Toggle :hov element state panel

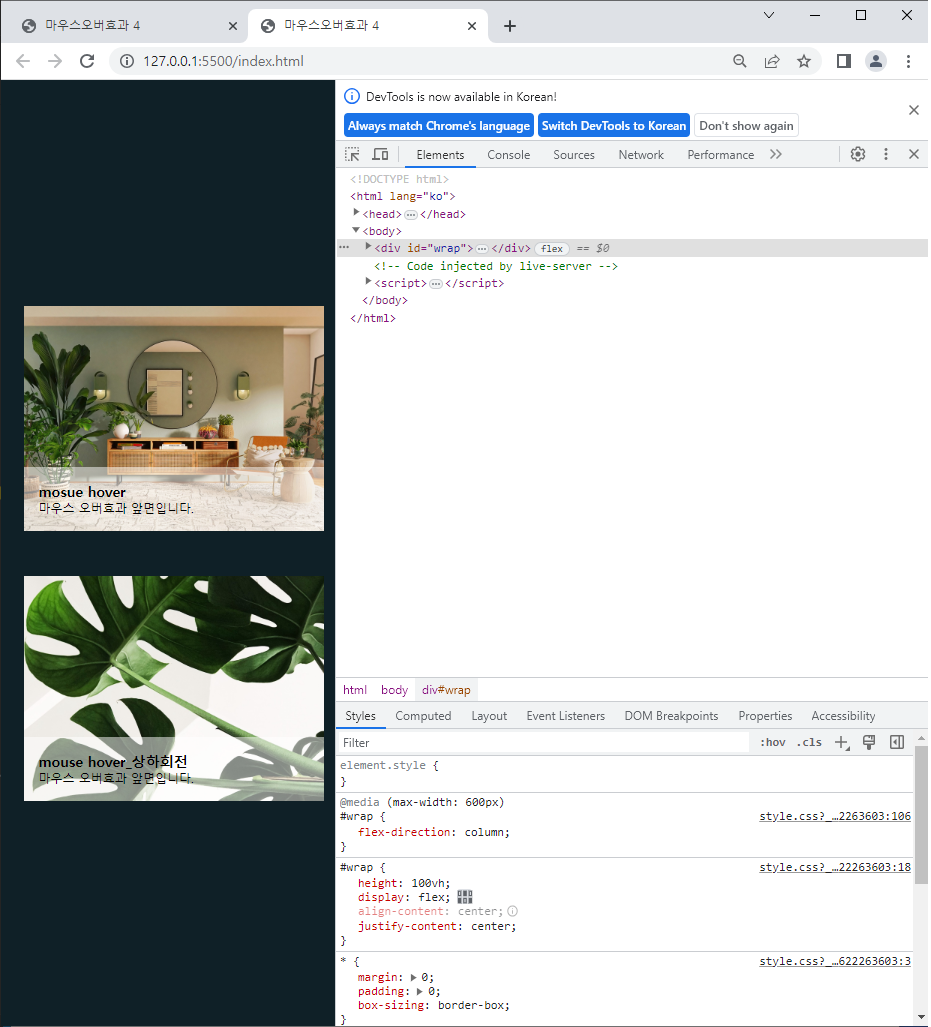772,742
